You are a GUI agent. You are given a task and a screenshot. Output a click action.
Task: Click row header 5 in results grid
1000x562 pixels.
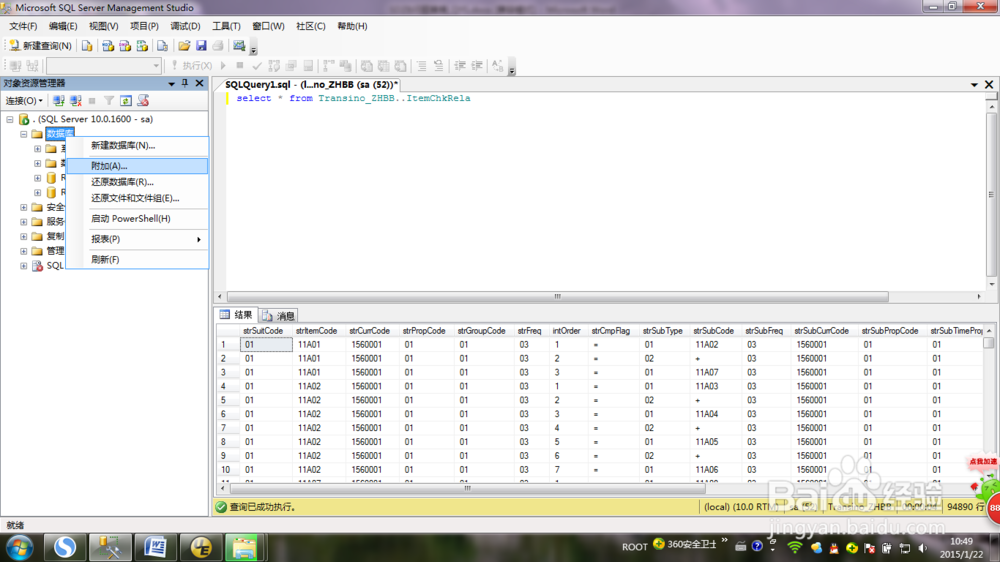coord(228,400)
